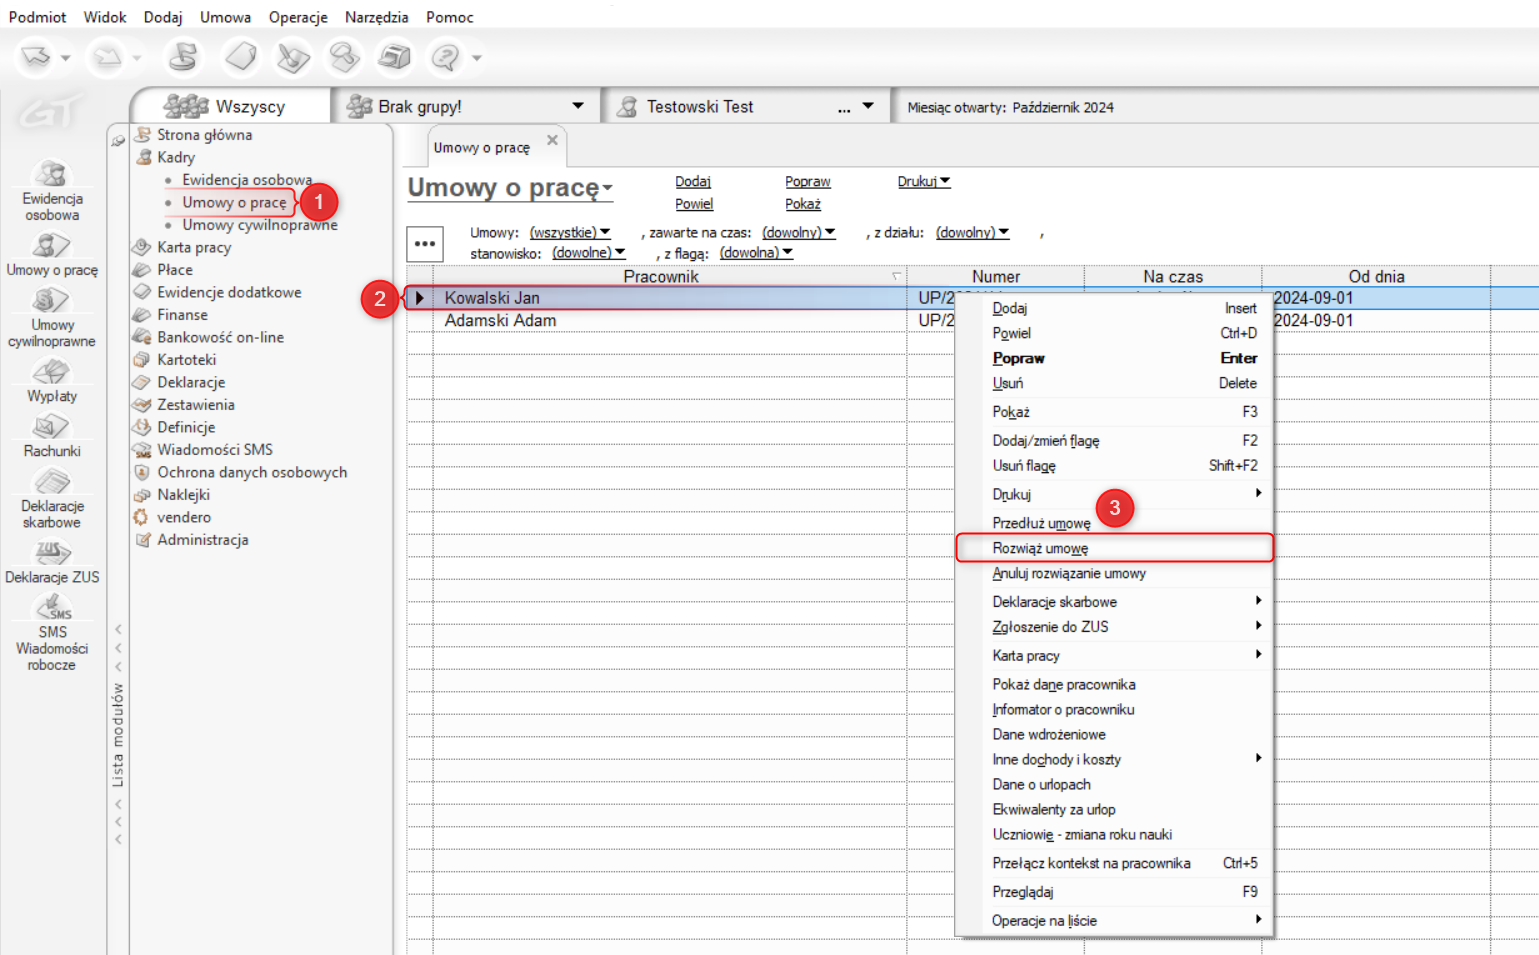Open zawarte na czas (dowolny) filter

click(799, 232)
